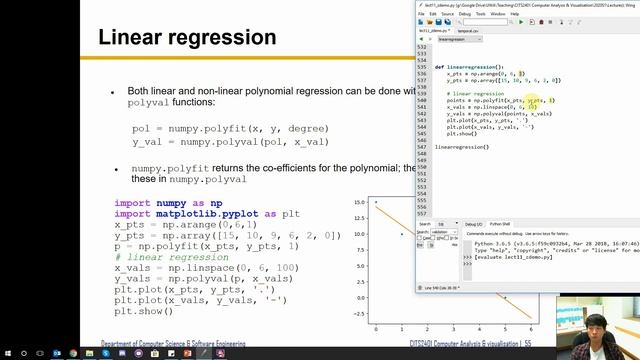Click 'import numpy as np' on the slide
The image size is (640, 360).
(x=168, y=203)
